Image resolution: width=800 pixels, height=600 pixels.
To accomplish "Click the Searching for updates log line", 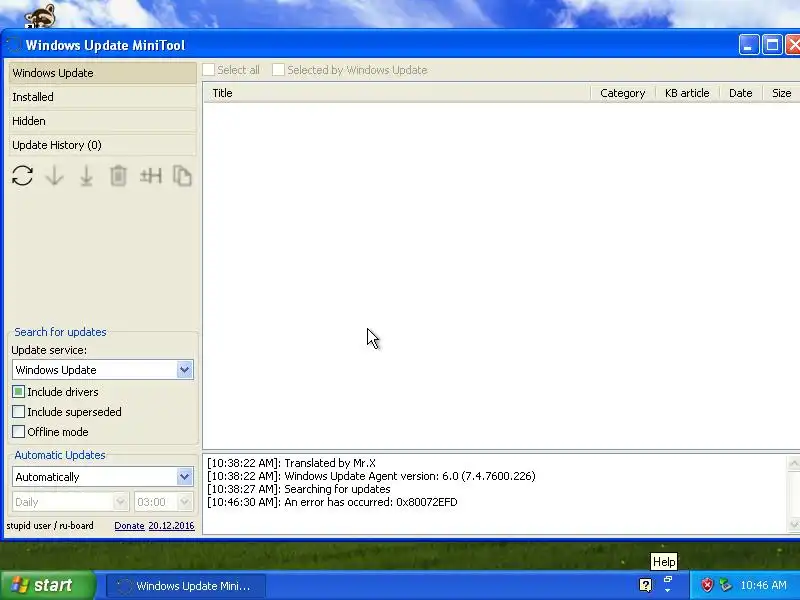I will click(298, 489).
